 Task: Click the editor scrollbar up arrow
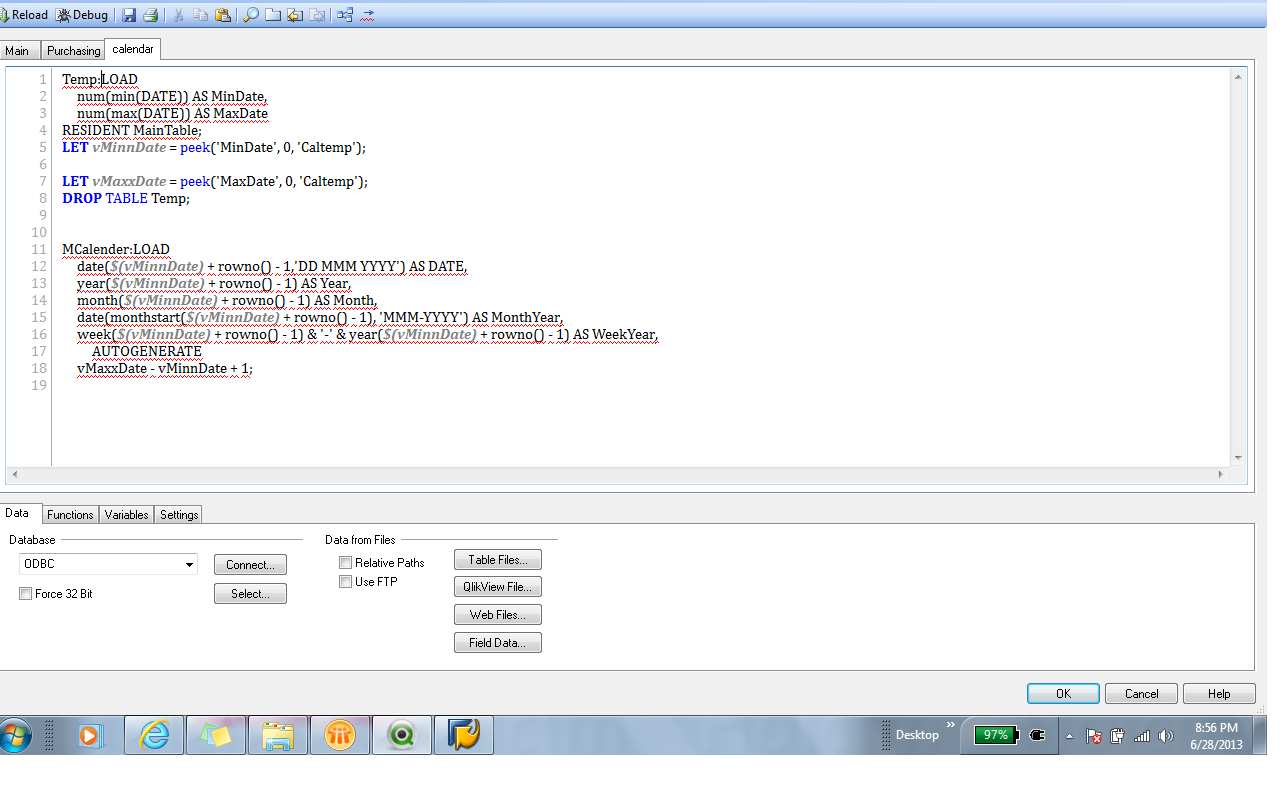tap(1238, 77)
